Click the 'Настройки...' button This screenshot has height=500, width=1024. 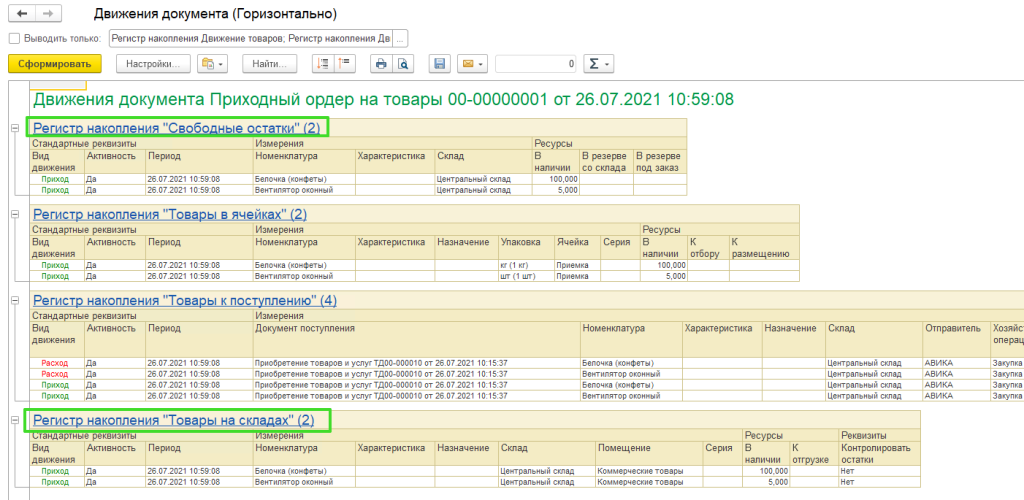(153, 64)
